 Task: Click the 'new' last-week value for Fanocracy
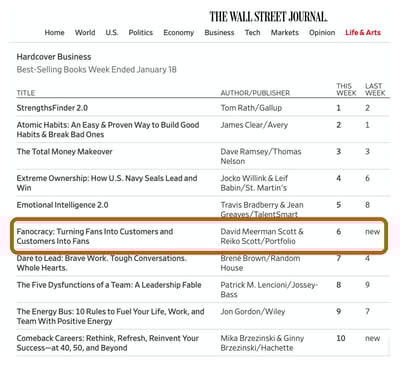[372, 232]
